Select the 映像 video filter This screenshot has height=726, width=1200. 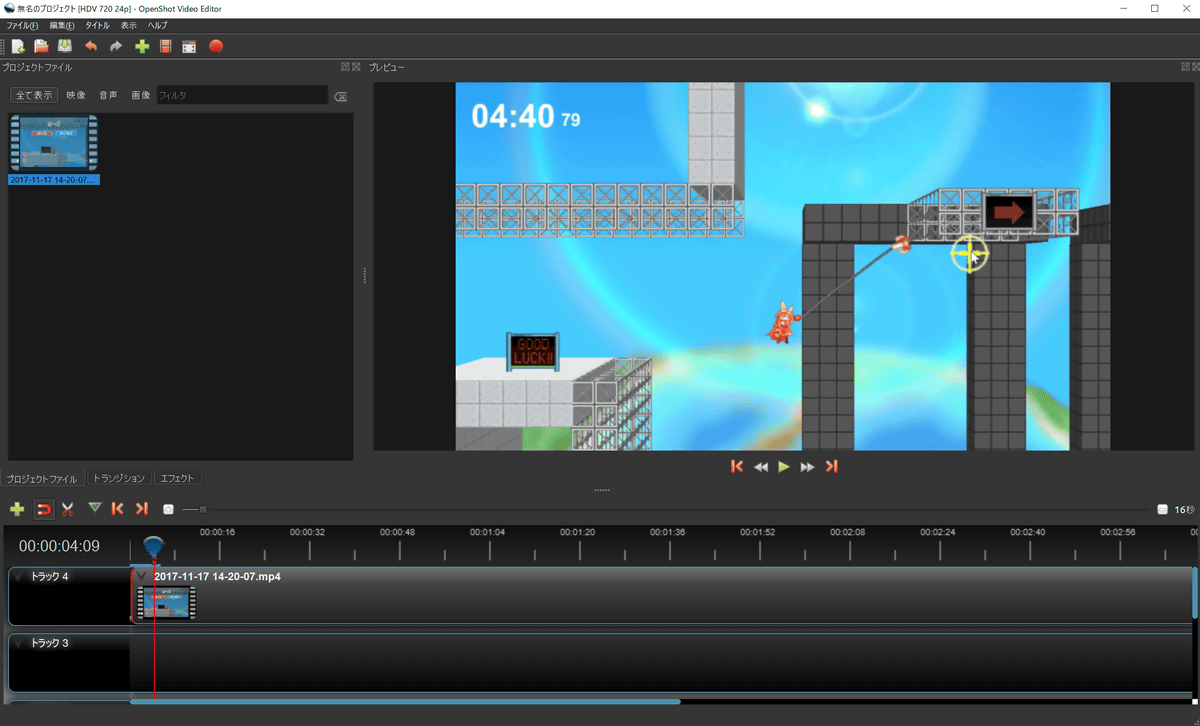[x=76, y=95]
